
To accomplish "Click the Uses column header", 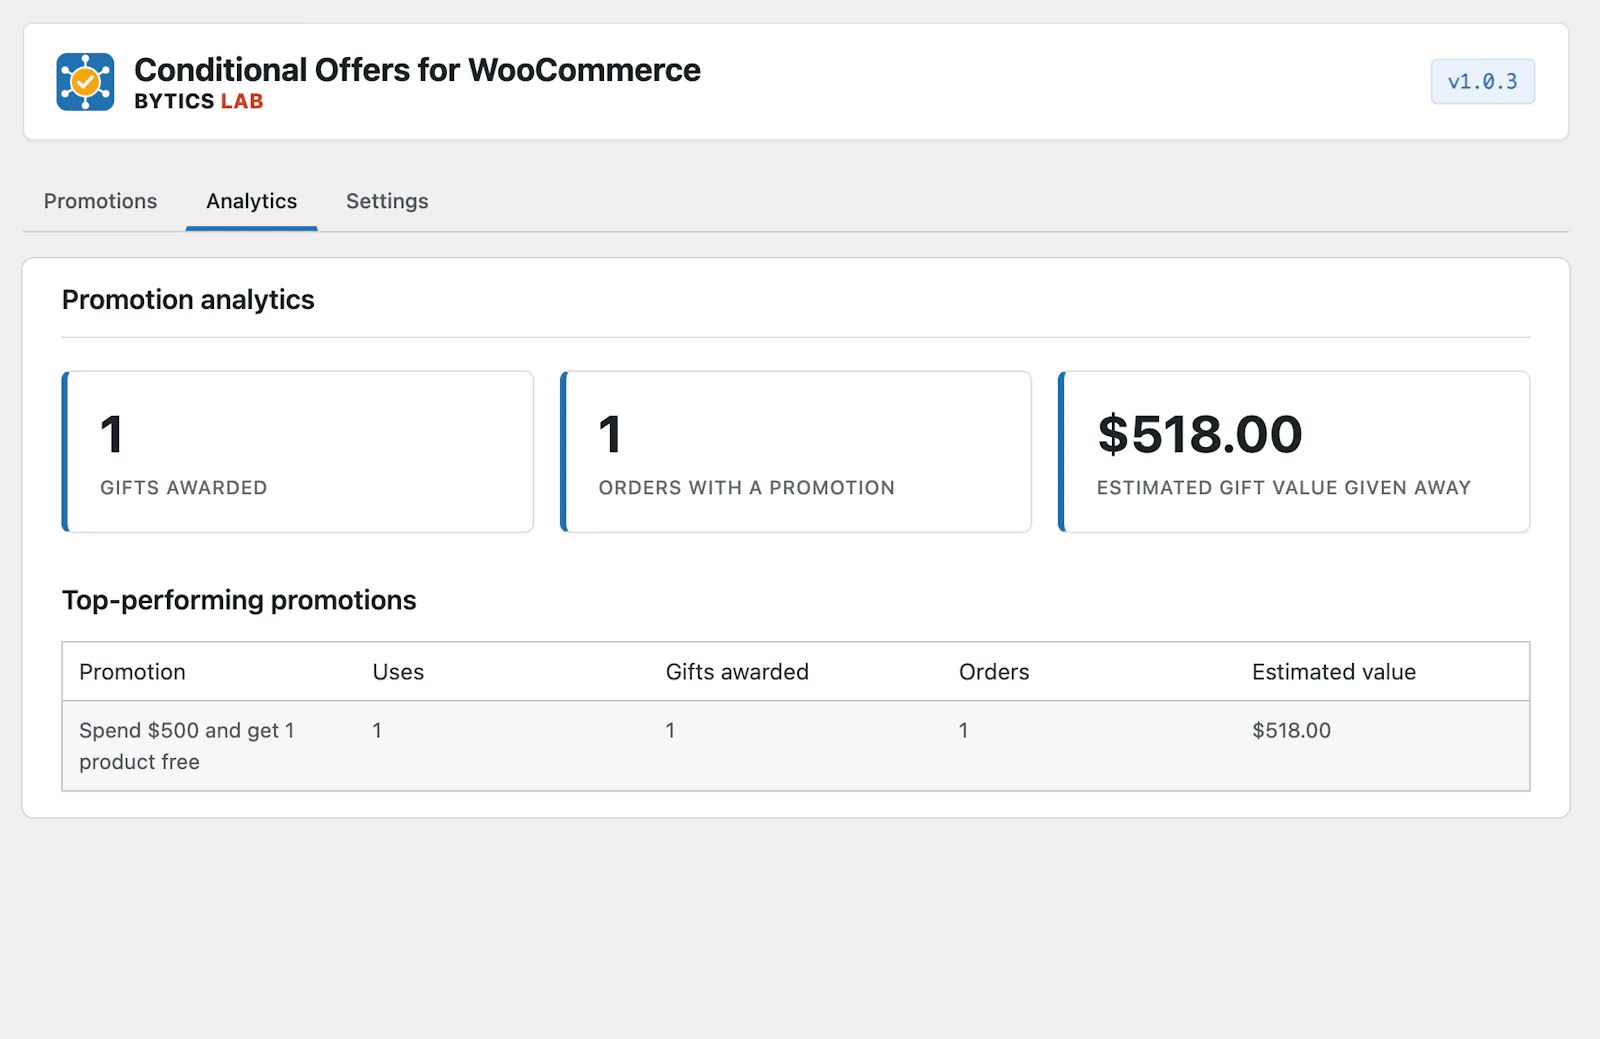I will (x=398, y=672).
